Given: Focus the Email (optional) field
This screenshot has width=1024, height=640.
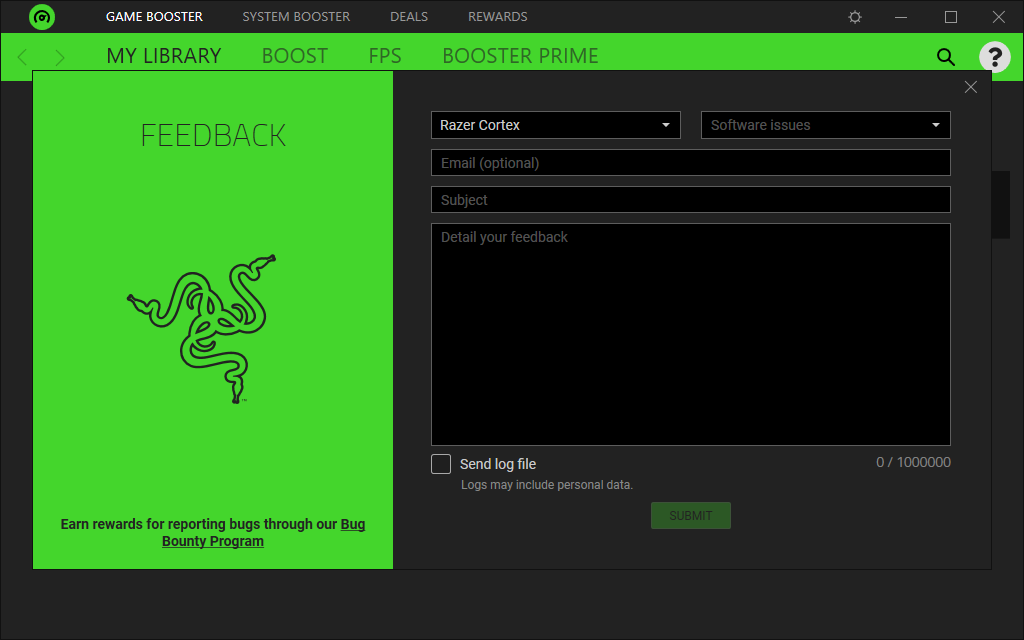Looking at the screenshot, I should click(x=691, y=163).
